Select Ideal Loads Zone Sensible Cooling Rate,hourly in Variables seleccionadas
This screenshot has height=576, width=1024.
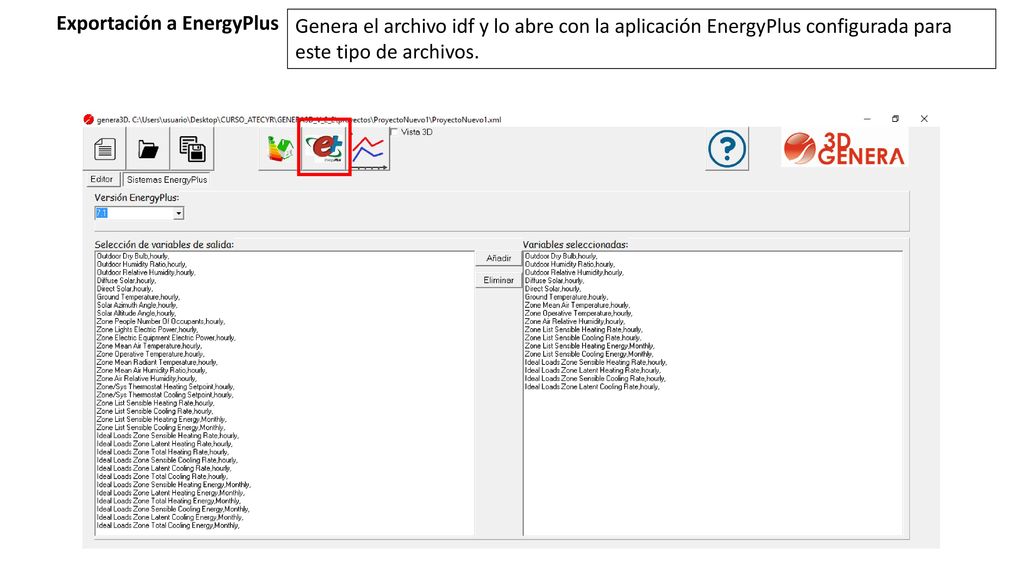tap(596, 379)
